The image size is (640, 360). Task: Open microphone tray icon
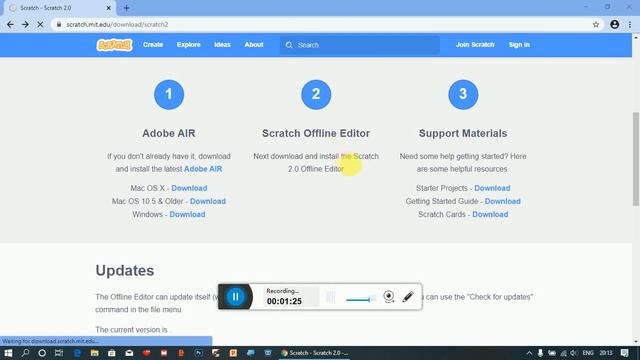point(540,353)
